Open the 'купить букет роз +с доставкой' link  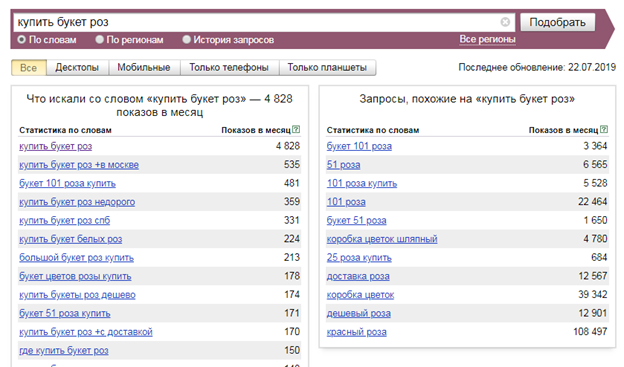click(86, 332)
